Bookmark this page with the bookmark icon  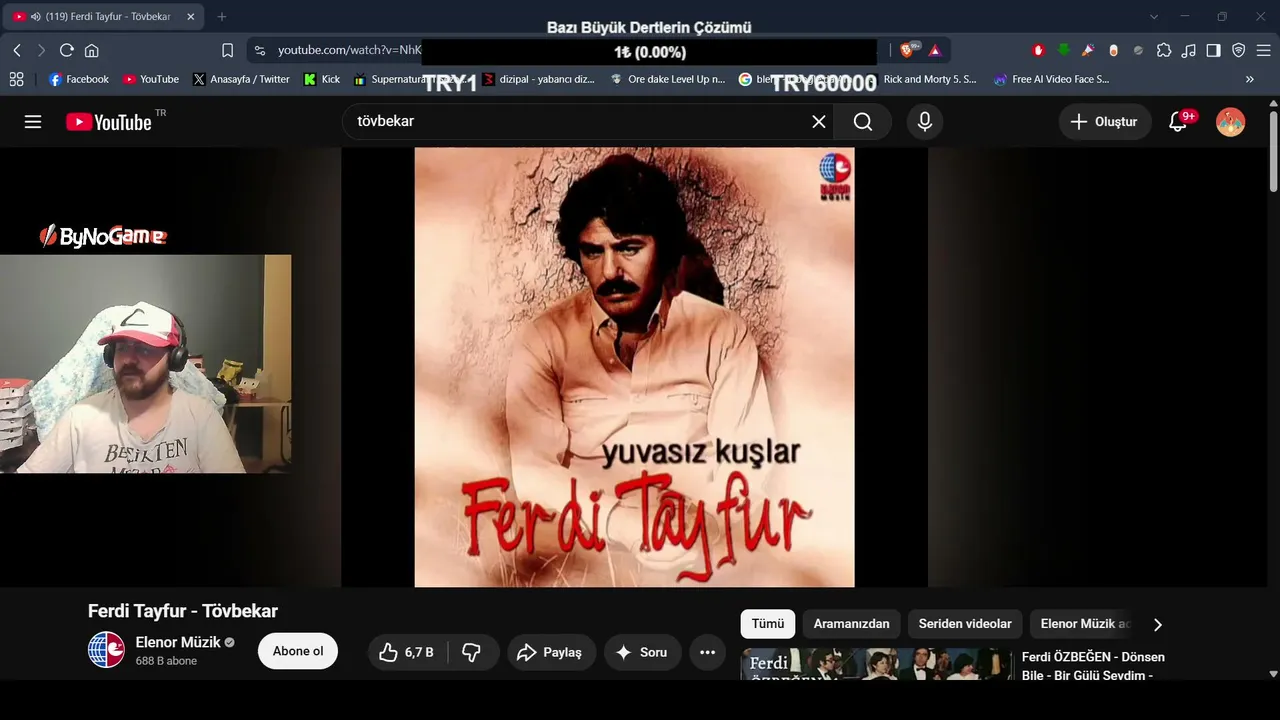(x=228, y=50)
